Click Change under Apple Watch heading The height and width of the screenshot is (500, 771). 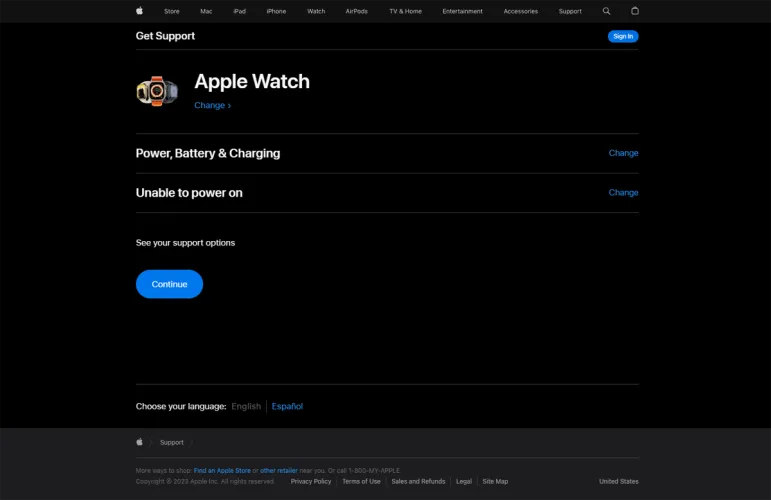(212, 105)
